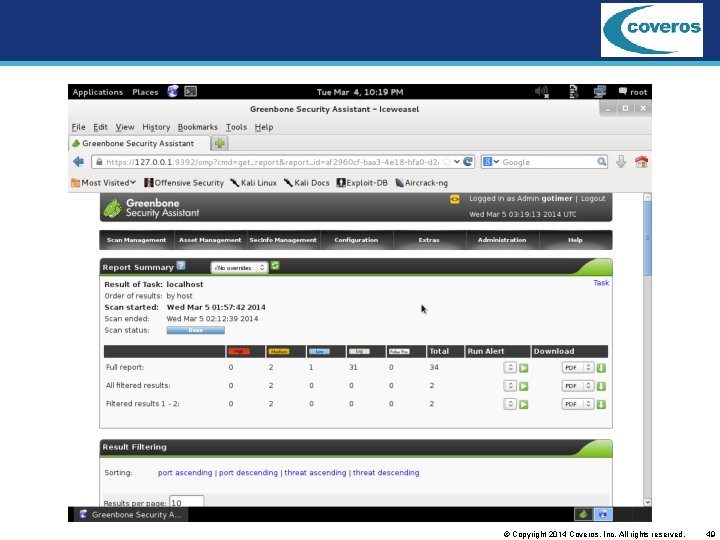Image resolution: width=720 pixels, height=540 pixels.
Task: Open Filtered results 1 - 2 alert selector
Action: coord(510,404)
